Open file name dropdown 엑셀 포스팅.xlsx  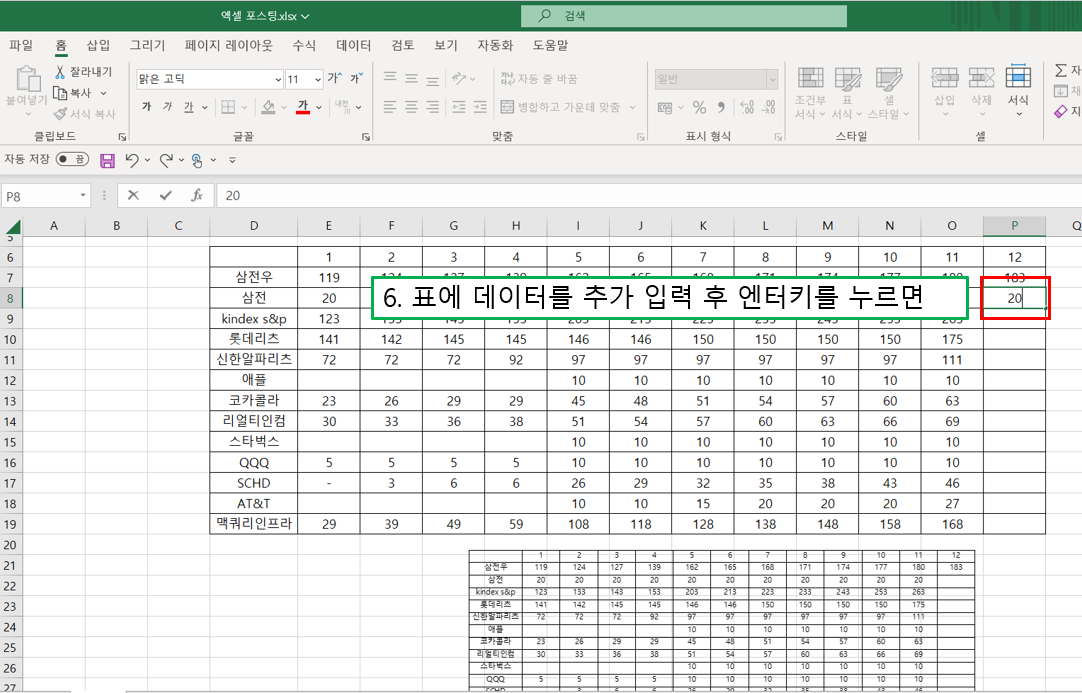265,16
